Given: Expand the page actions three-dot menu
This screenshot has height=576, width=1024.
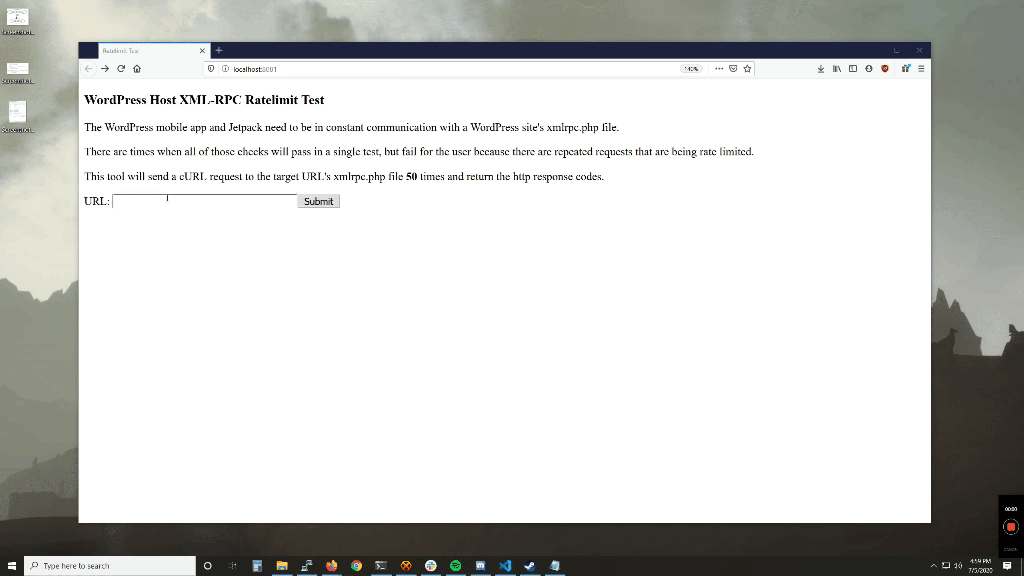Looking at the screenshot, I should (x=718, y=69).
